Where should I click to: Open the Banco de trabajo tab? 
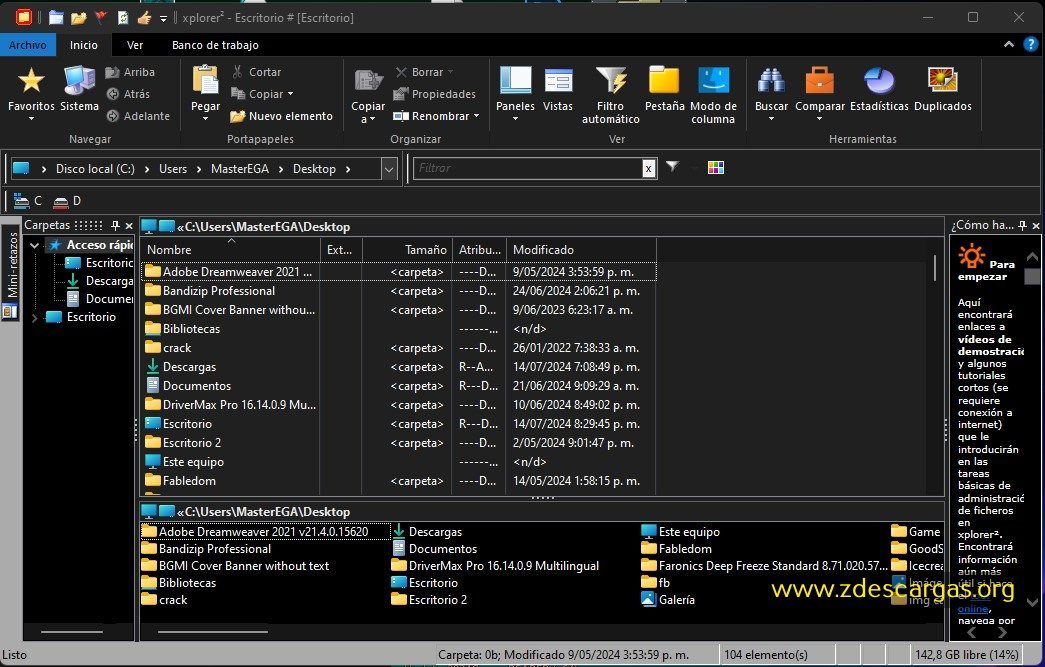point(215,45)
